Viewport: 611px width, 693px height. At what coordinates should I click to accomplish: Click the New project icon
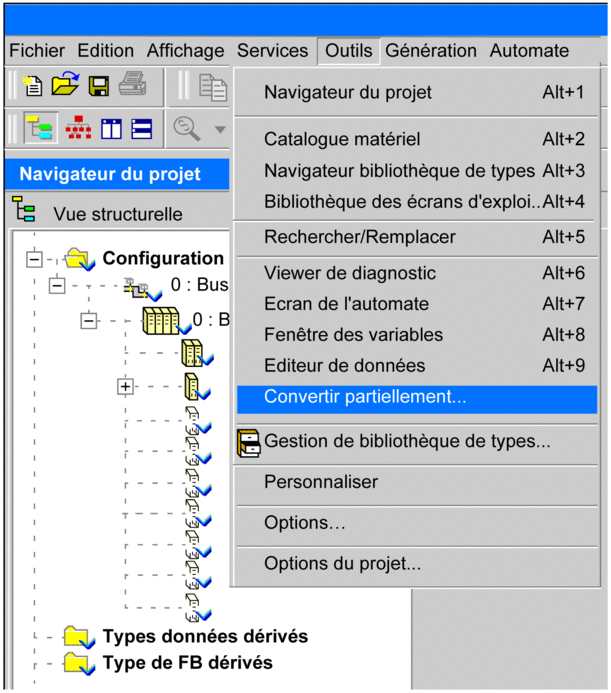click(x=32, y=87)
